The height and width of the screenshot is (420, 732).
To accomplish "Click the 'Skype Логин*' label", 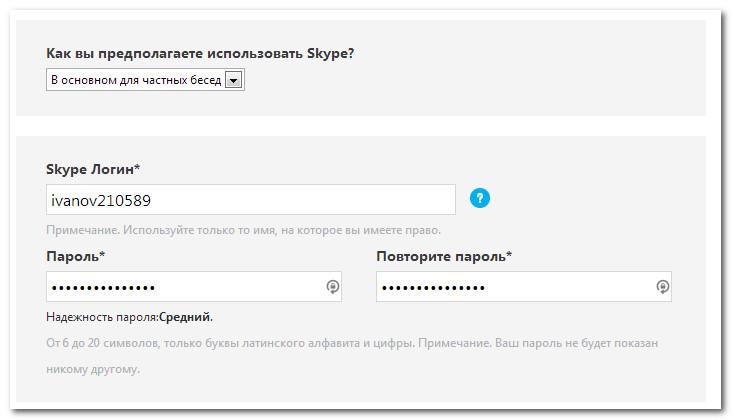I will [x=93, y=170].
